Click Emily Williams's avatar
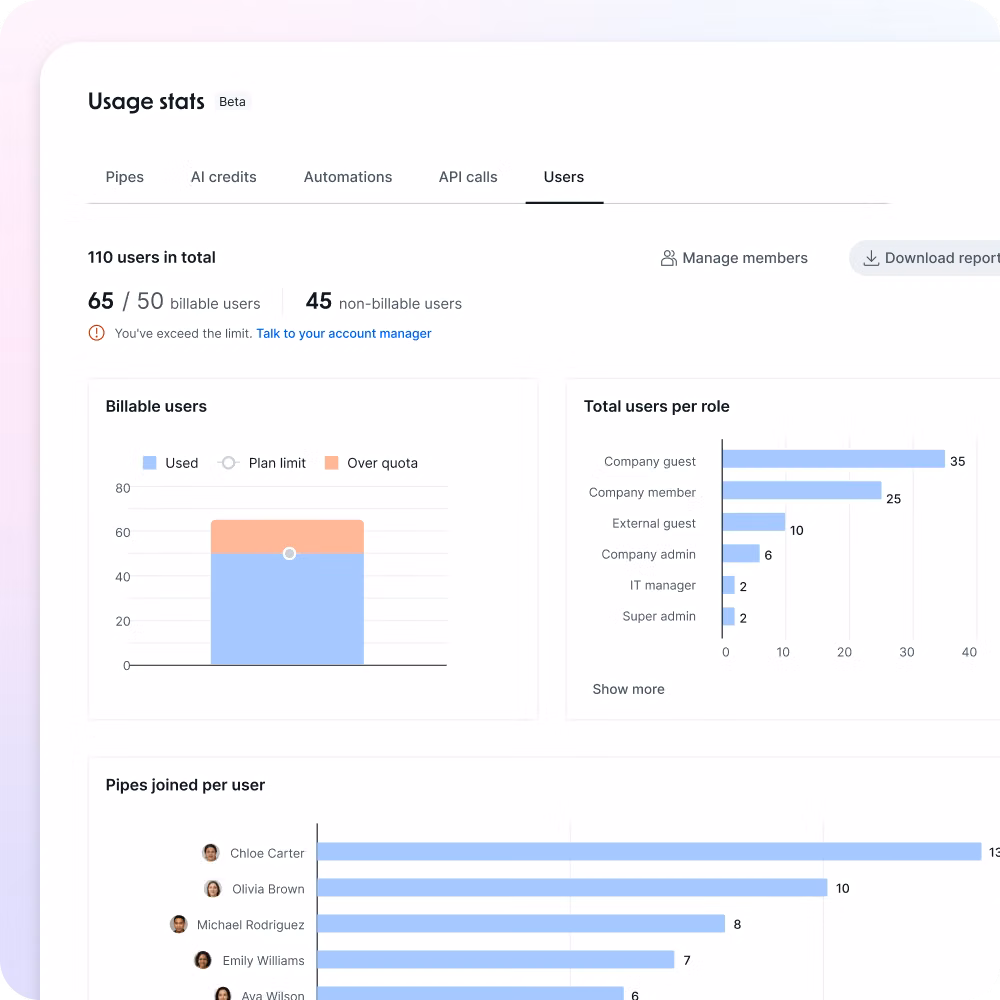Viewport: 1000px width, 1000px height. (203, 960)
